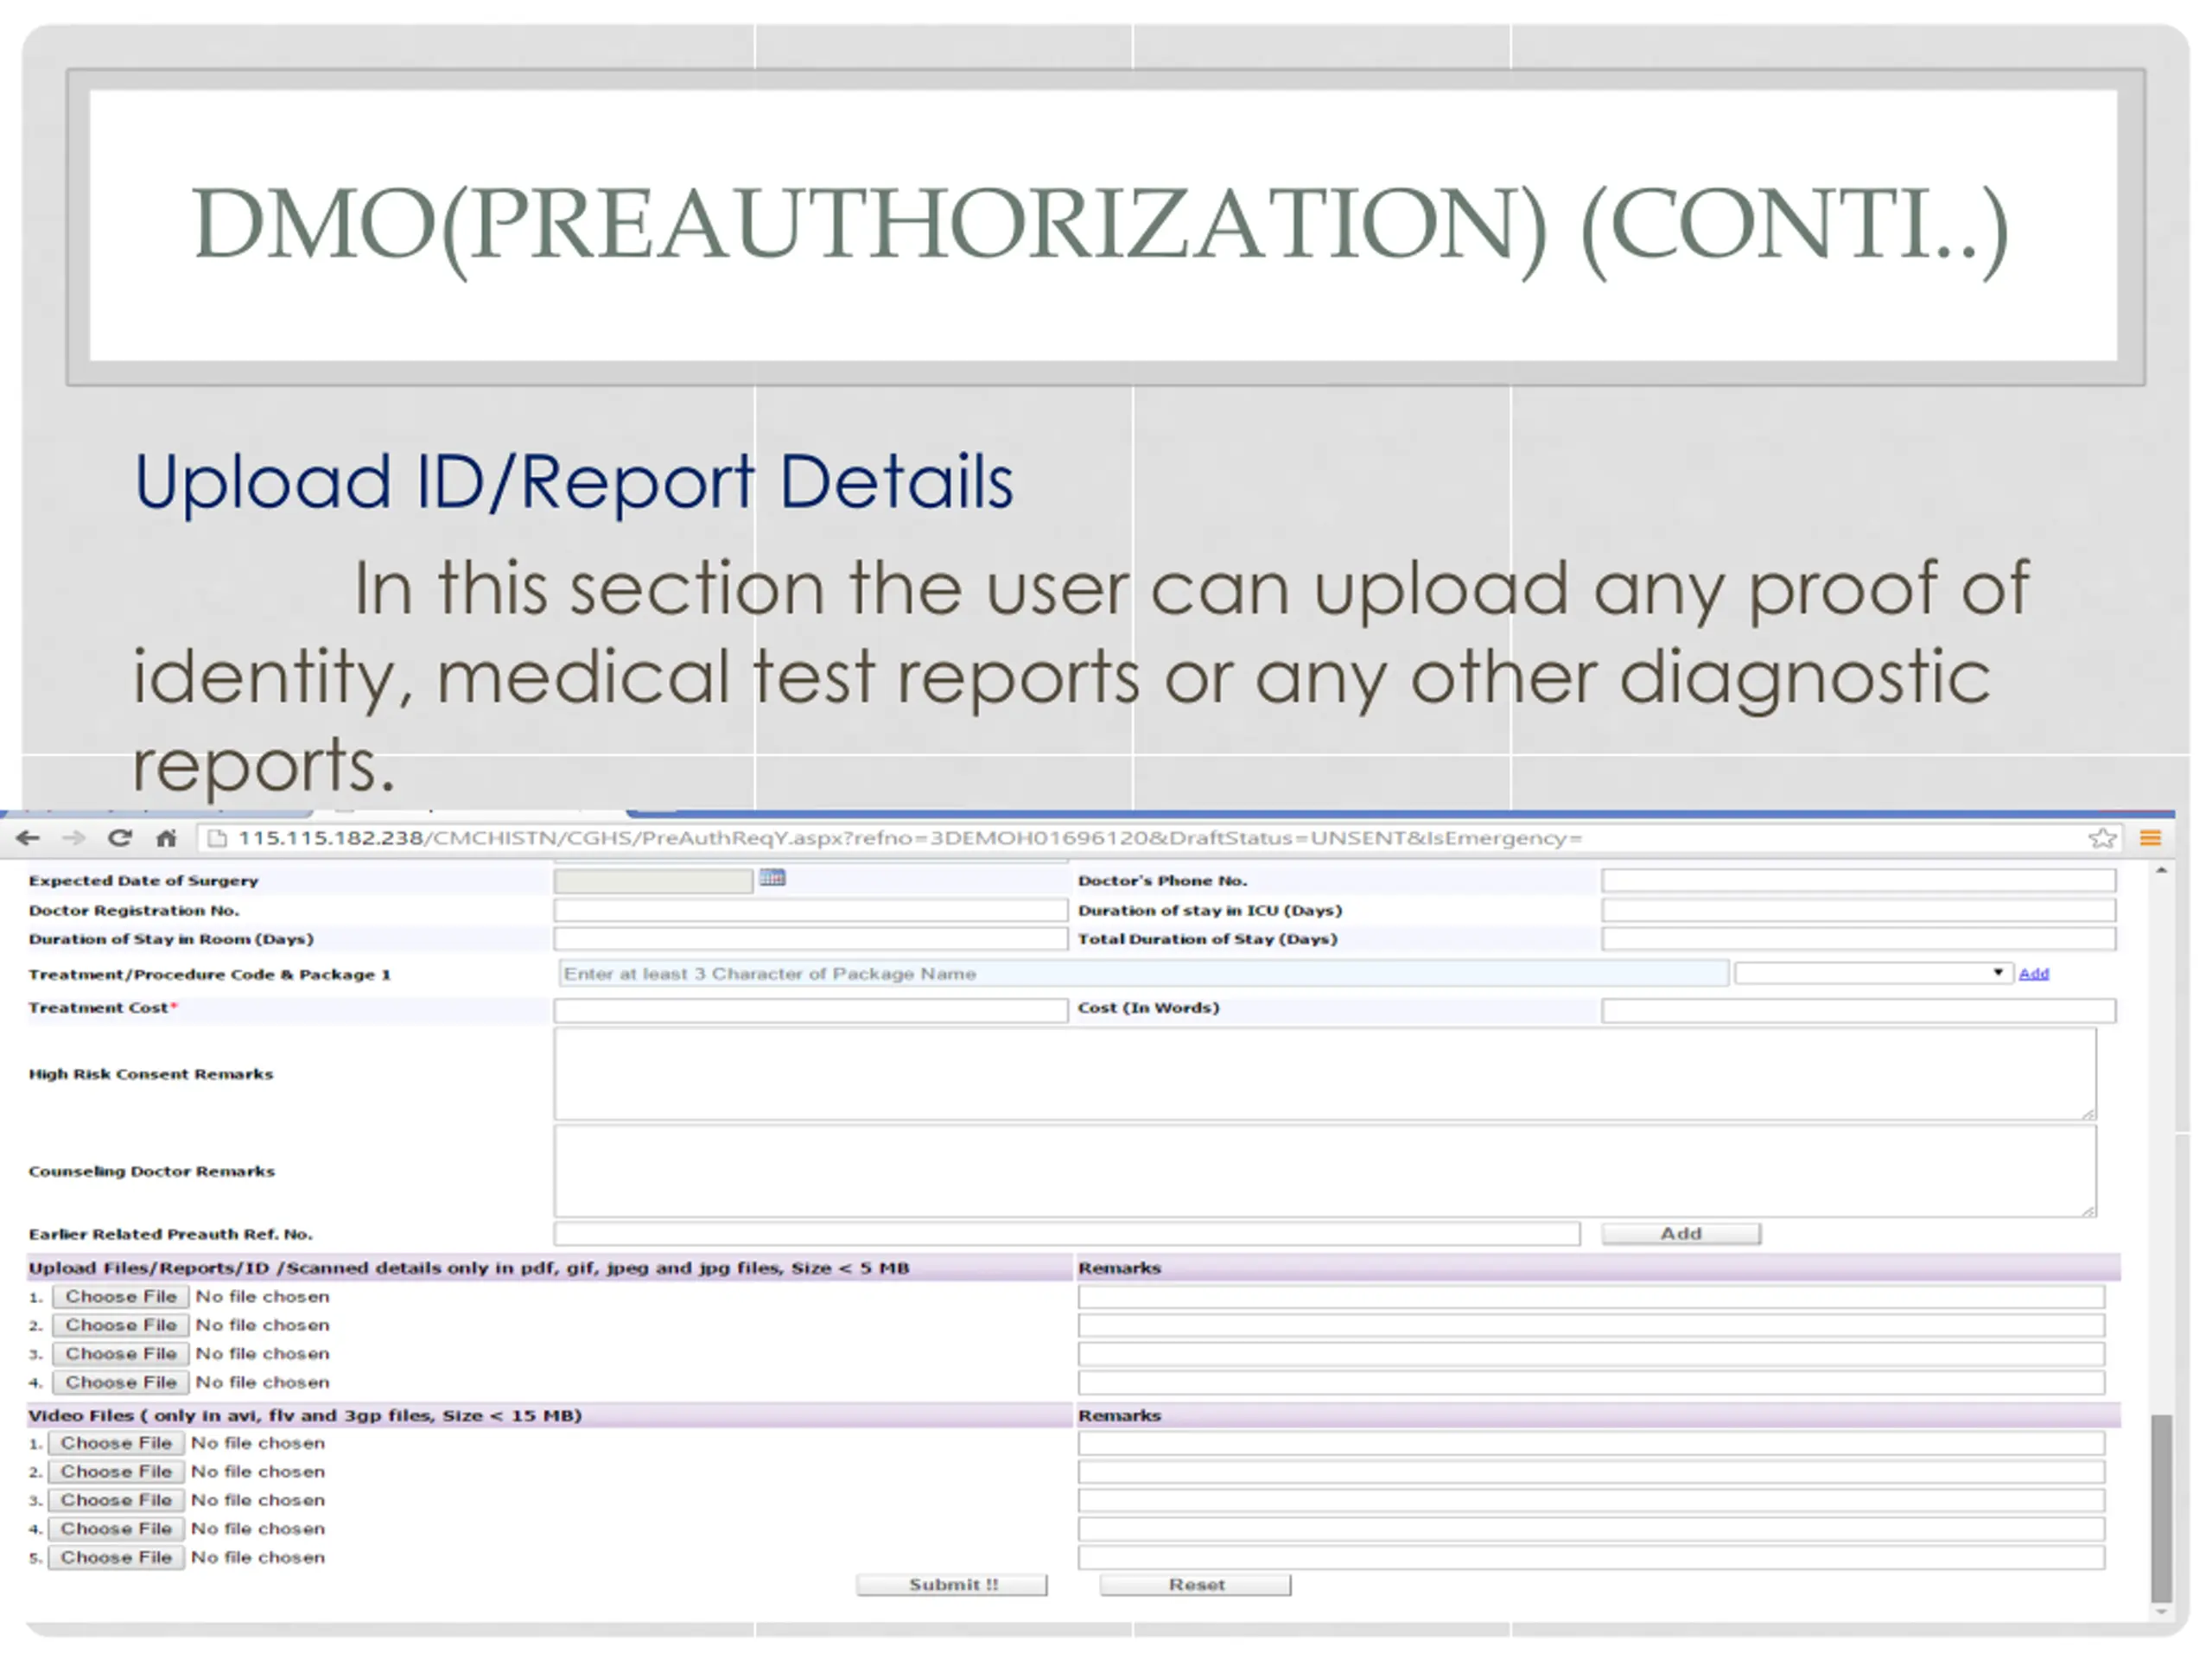Reload the page with refresh icon
This screenshot has width=2212, height=1659.
[x=120, y=838]
